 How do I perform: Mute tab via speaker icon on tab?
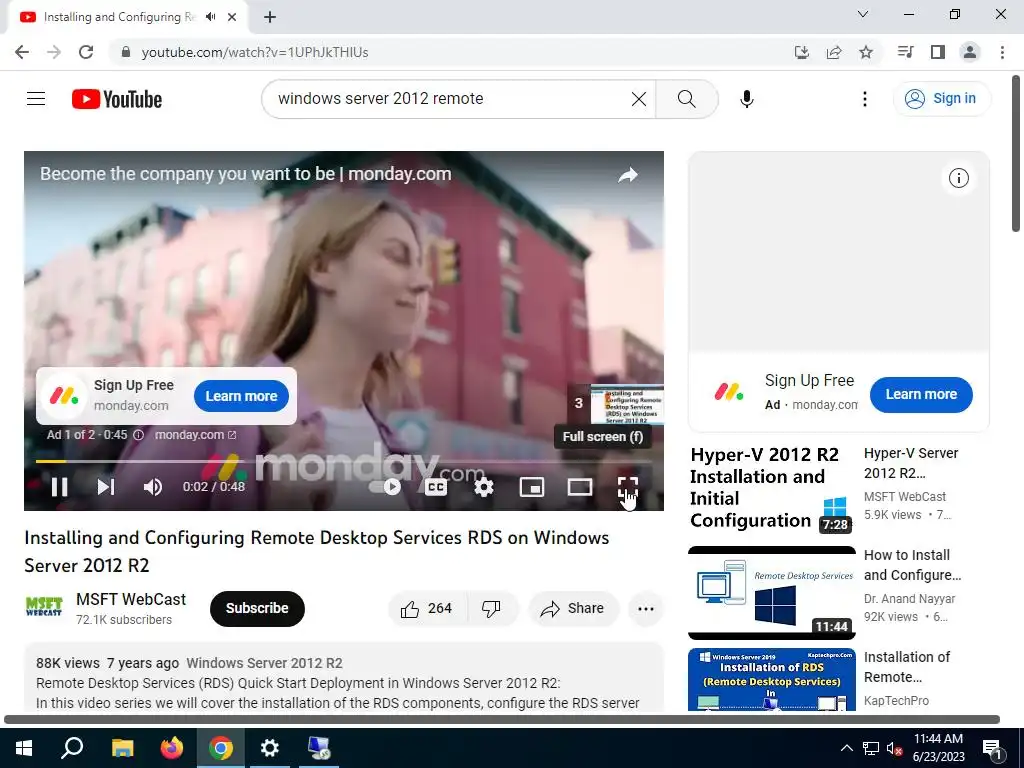pyautogui.click(x=210, y=17)
